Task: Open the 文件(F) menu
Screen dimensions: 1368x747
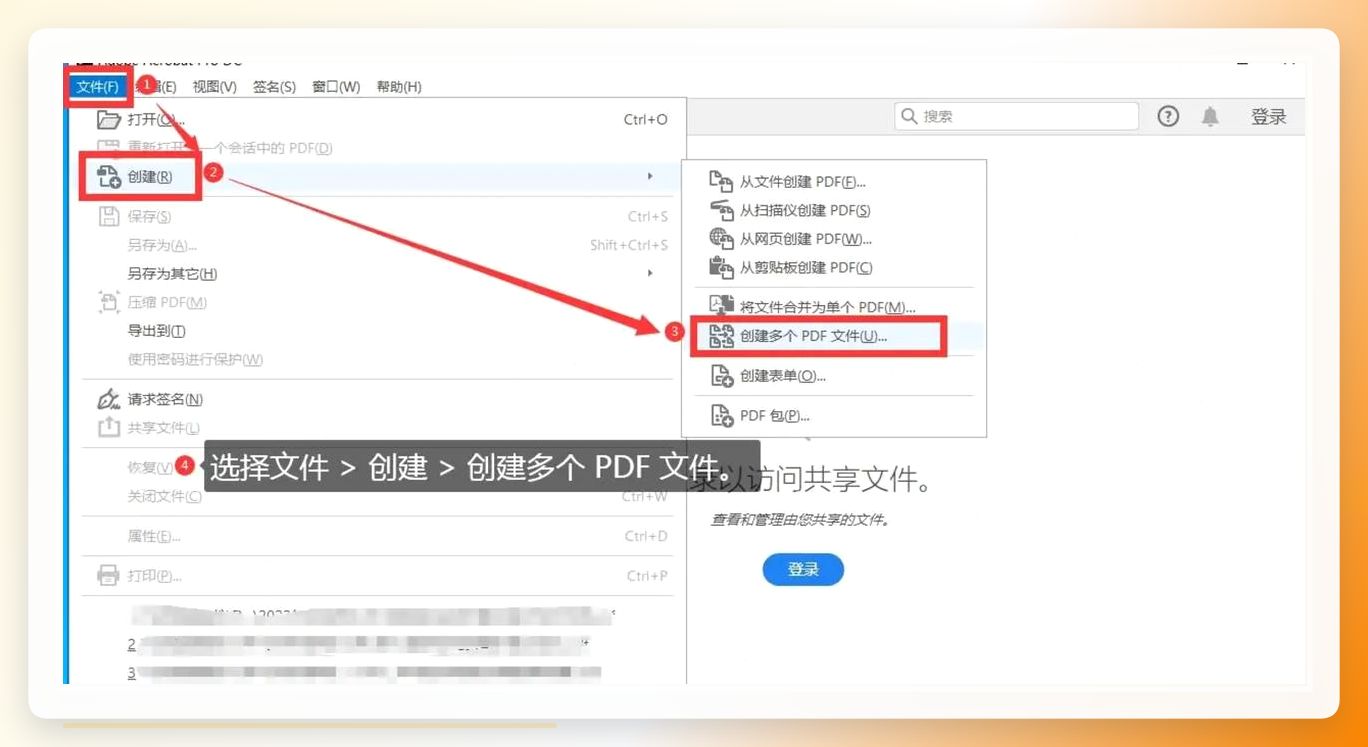Action: (x=98, y=87)
